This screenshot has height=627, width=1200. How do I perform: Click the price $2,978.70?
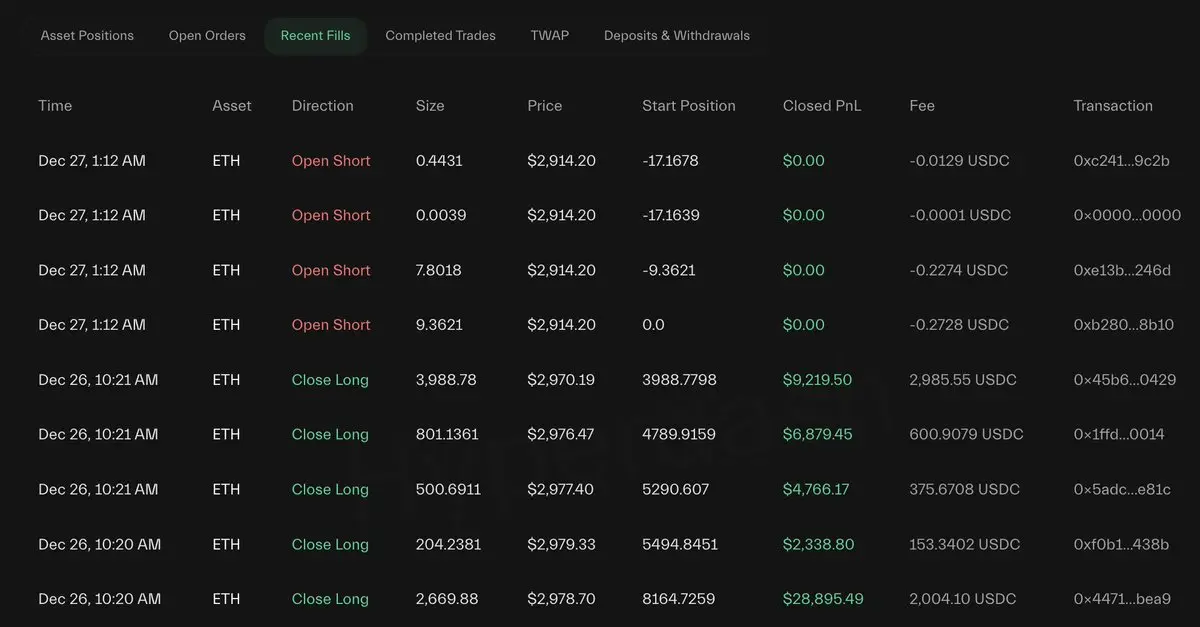pyautogui.click(x=561, y=599)
